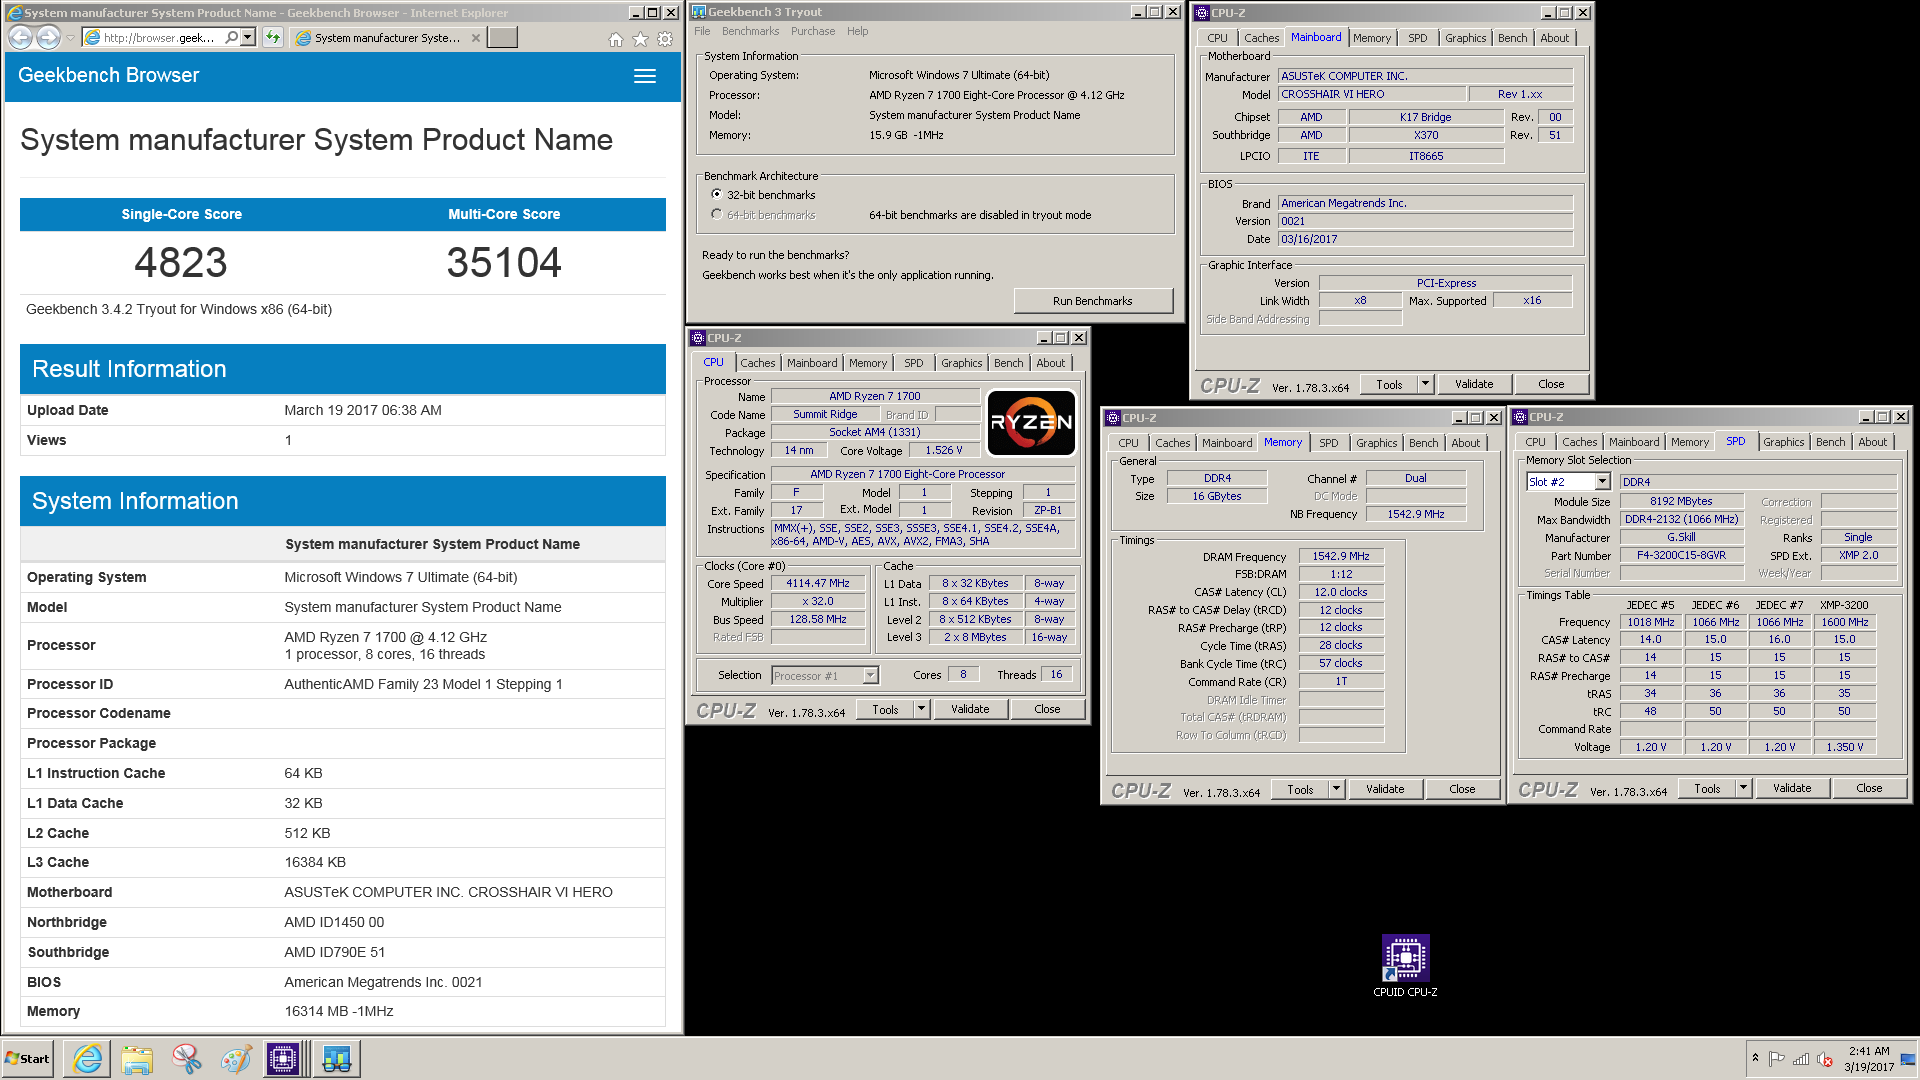Open Tools dropdown arrow in CPU-Z SPD window

pos(1743,788)
